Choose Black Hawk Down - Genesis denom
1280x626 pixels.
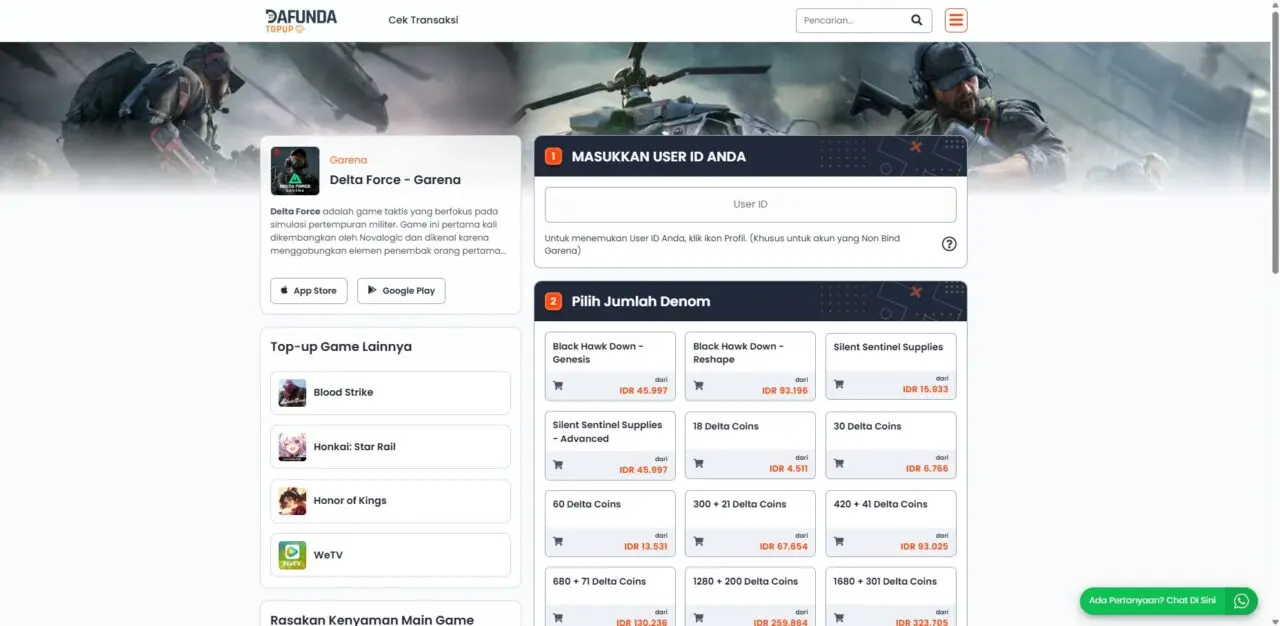(x=610, y=366)
